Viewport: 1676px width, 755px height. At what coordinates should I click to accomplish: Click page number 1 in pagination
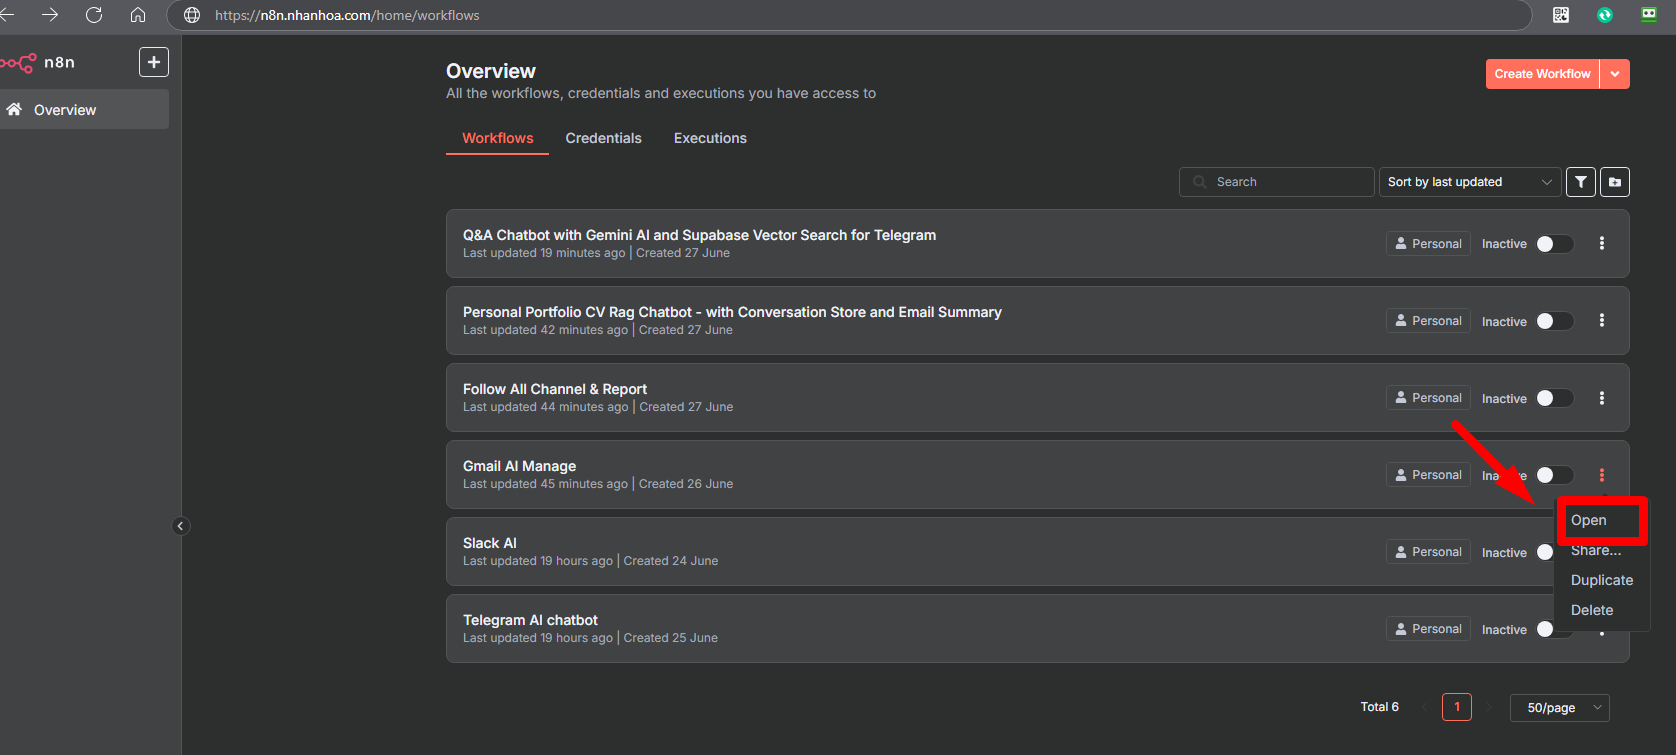[x=1457, y=707]
